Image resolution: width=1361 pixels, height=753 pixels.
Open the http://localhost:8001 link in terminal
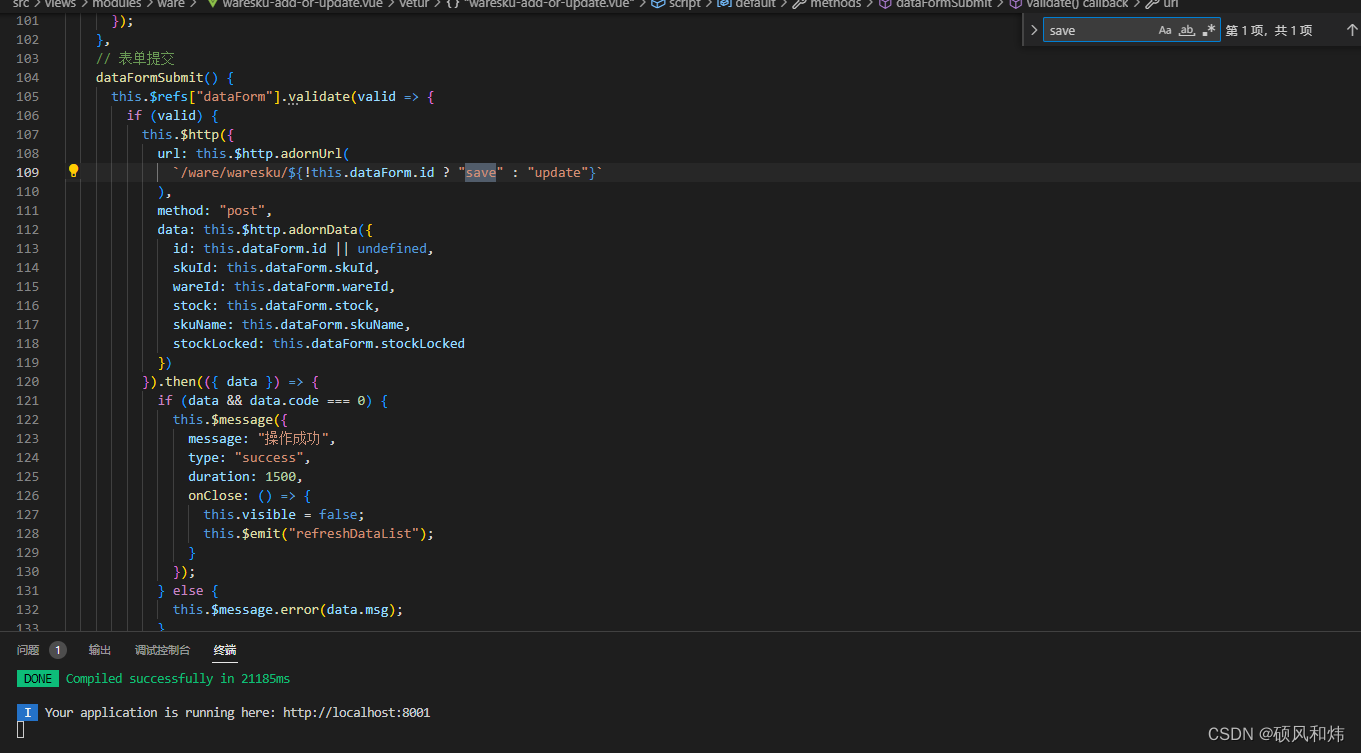tap(356, 712)
